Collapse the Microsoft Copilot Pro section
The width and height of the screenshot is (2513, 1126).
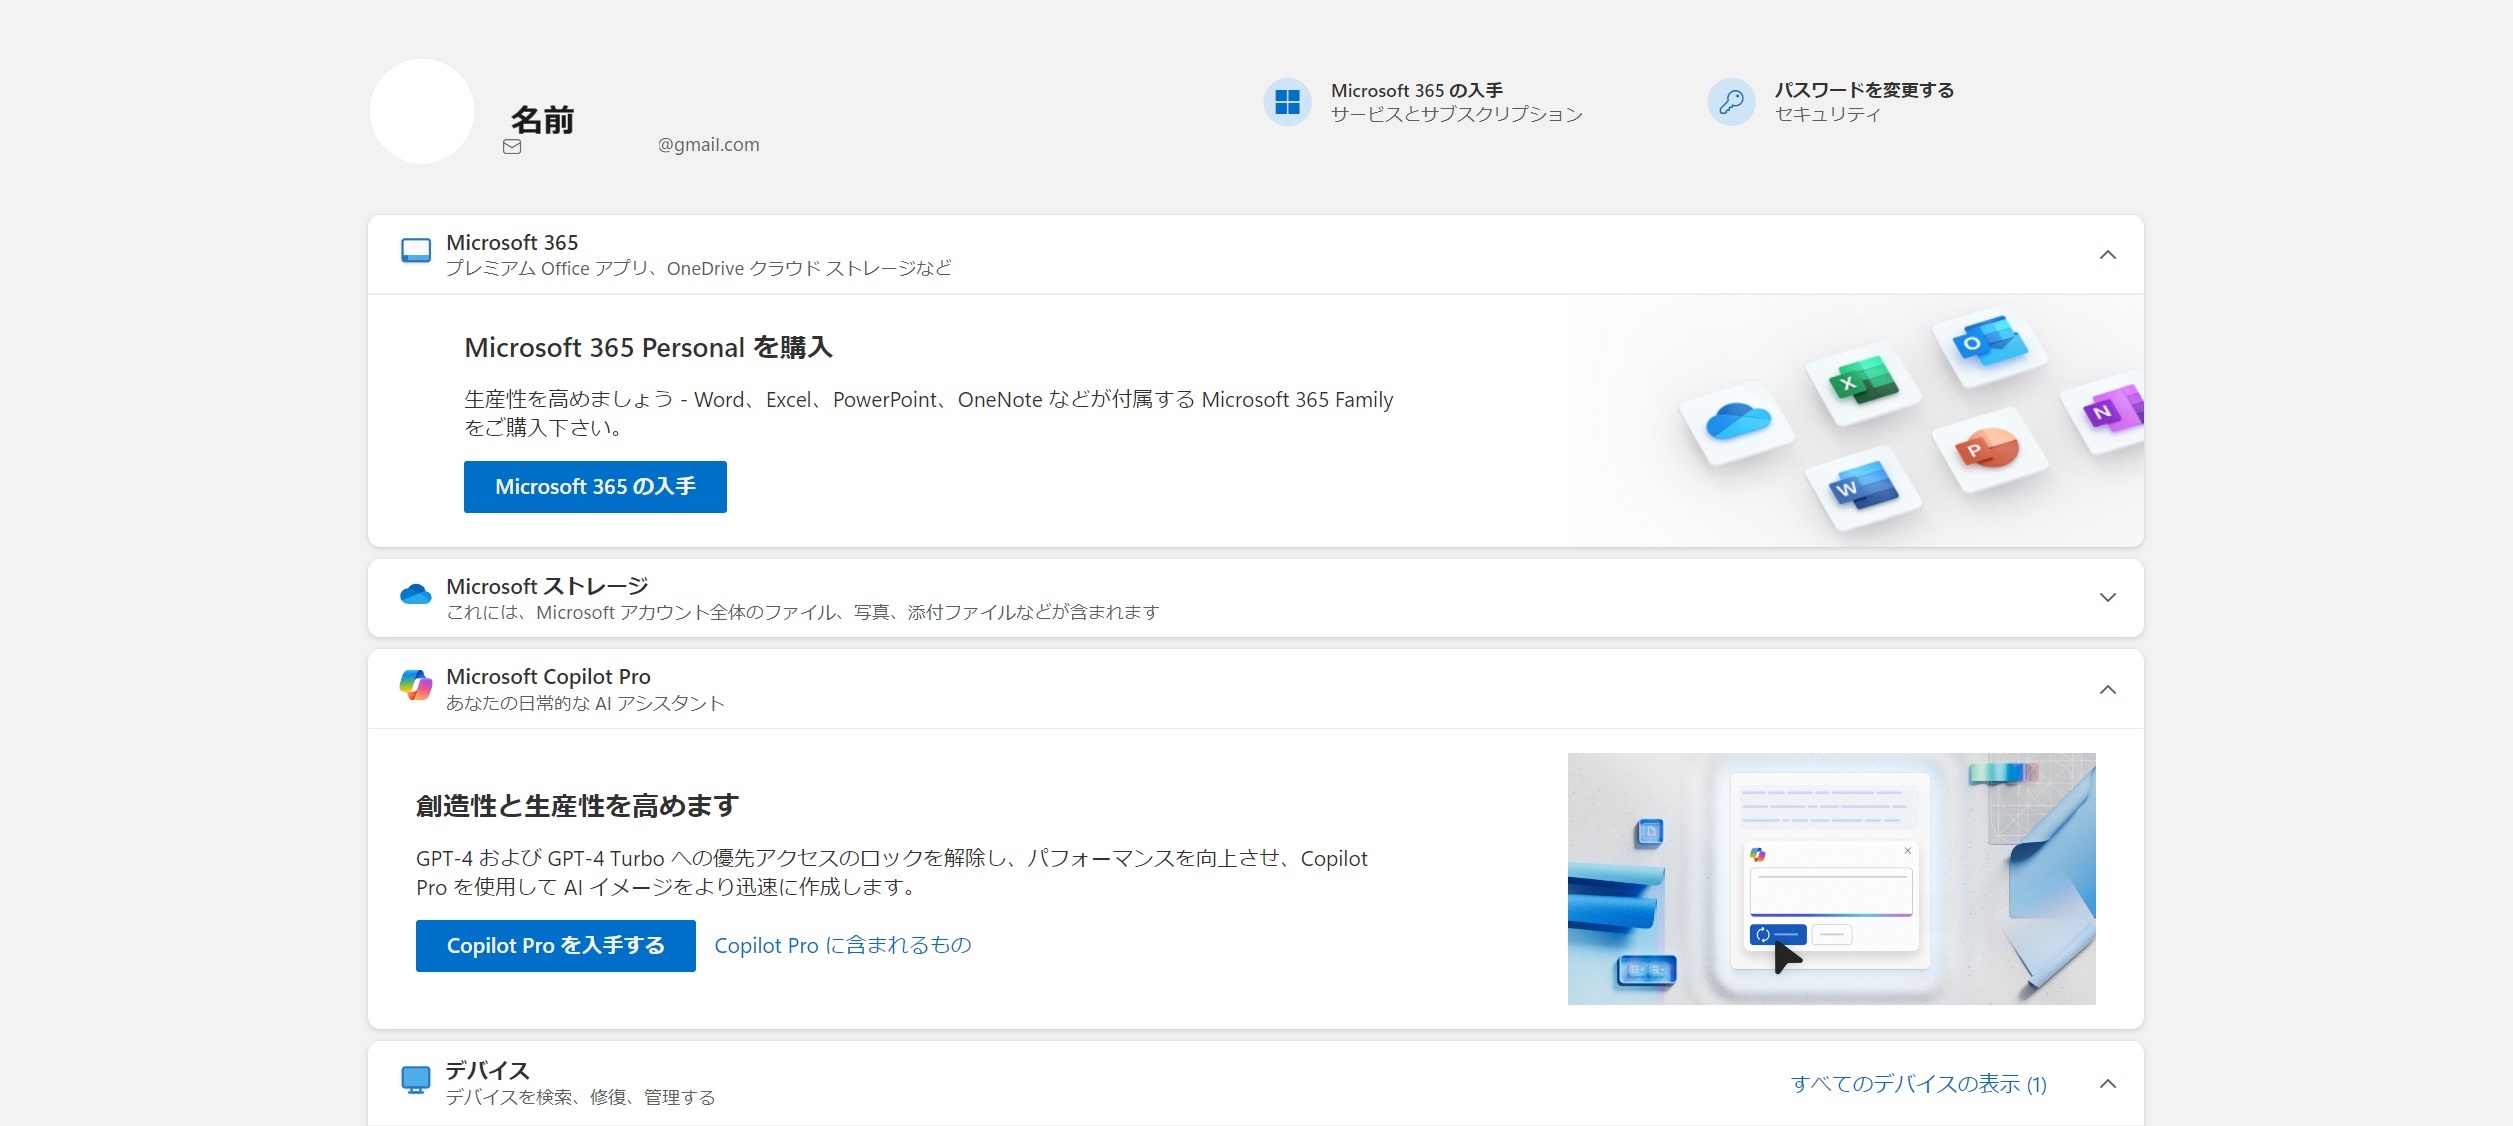tap(2107, 690)
